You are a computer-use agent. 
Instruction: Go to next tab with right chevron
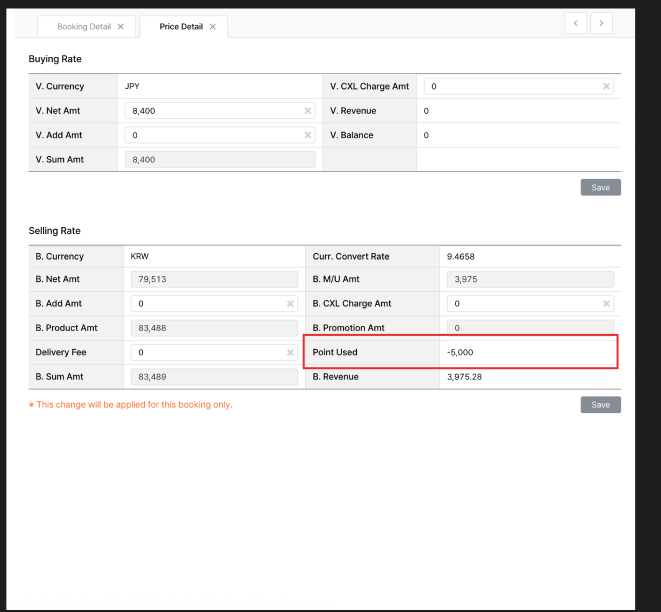coord(601,23)
